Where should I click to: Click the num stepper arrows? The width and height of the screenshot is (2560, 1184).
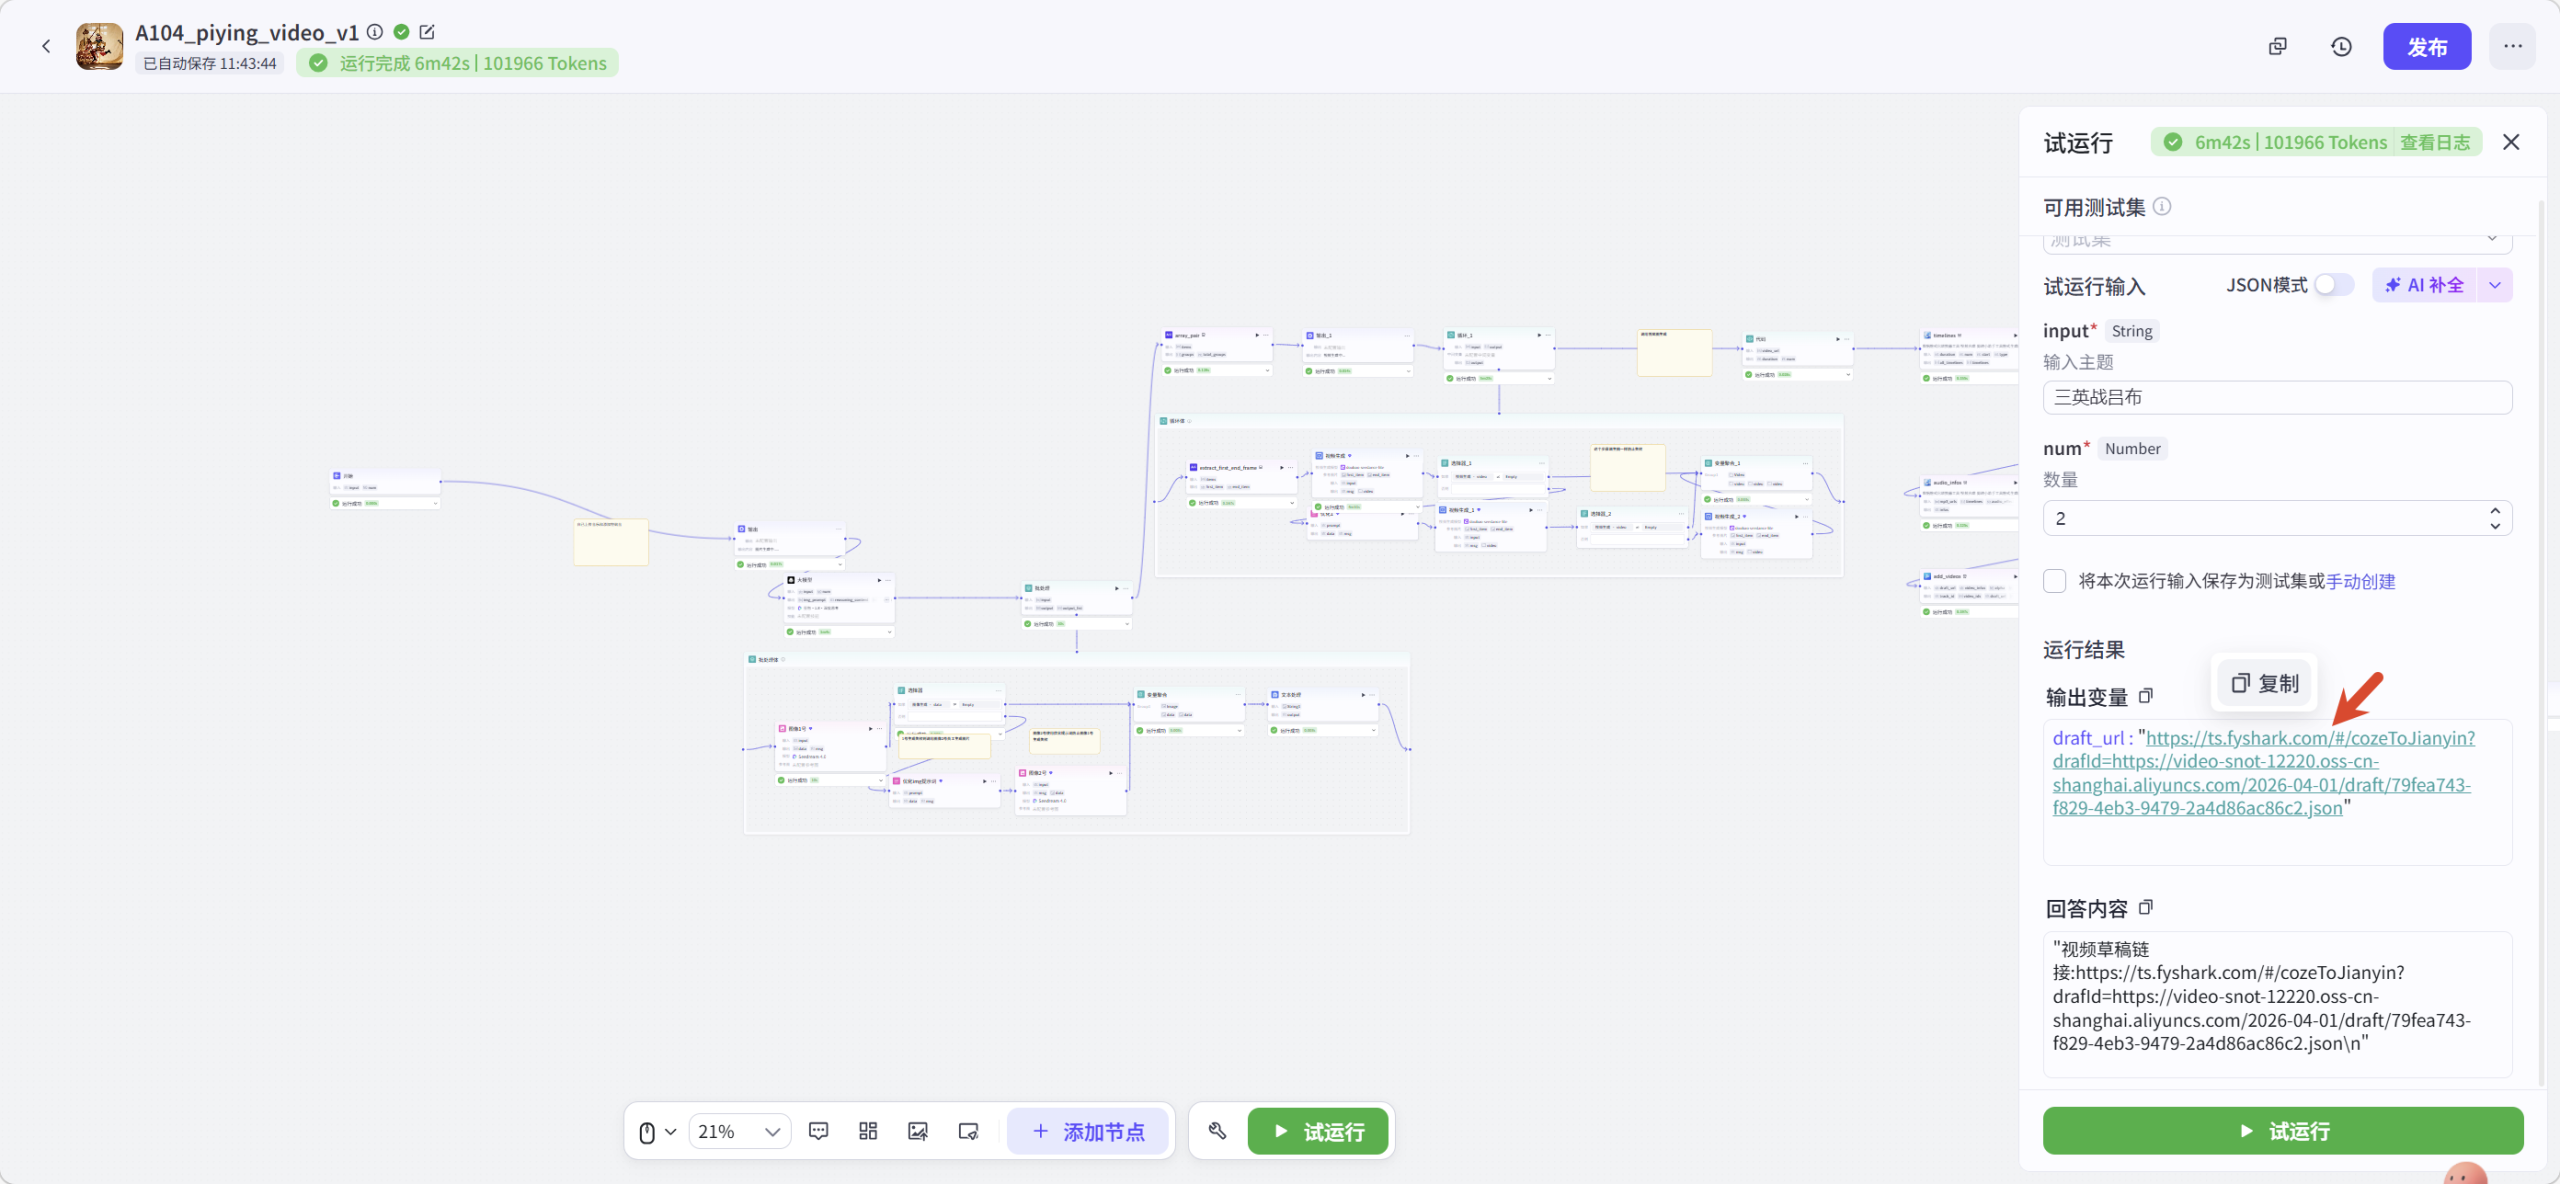click(2495, 517)
